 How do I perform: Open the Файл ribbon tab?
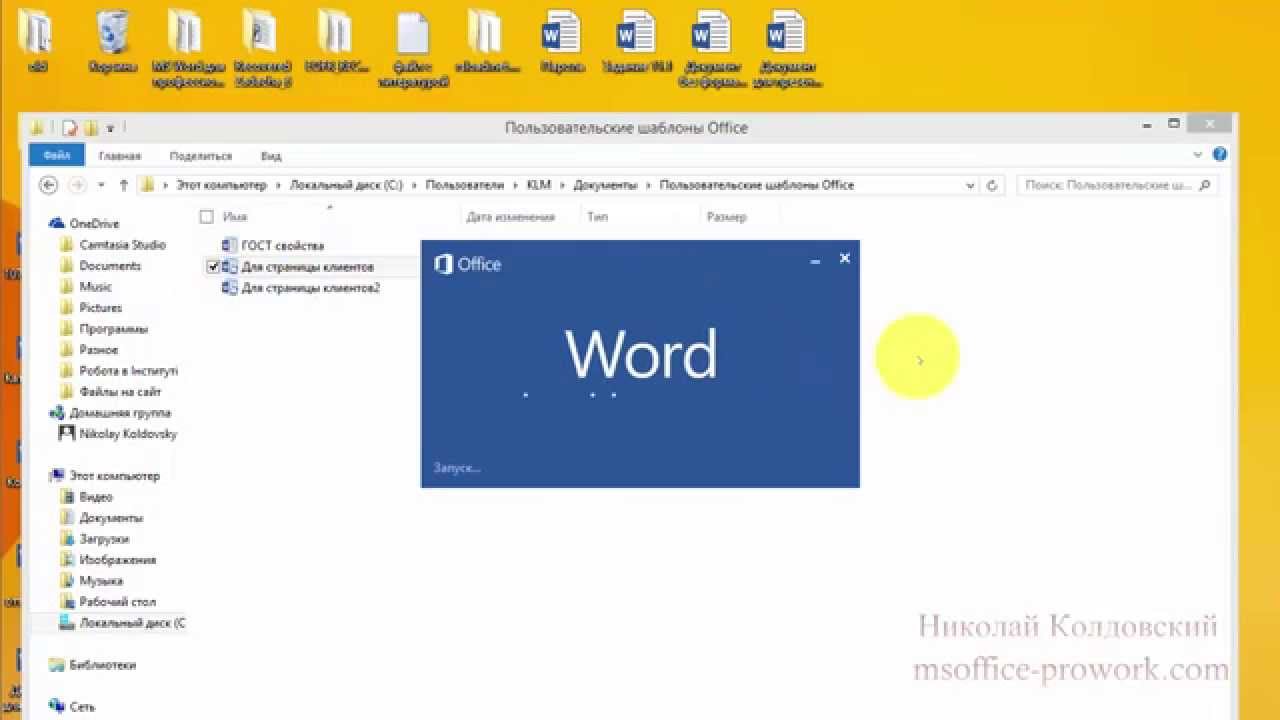[x=57, y=155]
